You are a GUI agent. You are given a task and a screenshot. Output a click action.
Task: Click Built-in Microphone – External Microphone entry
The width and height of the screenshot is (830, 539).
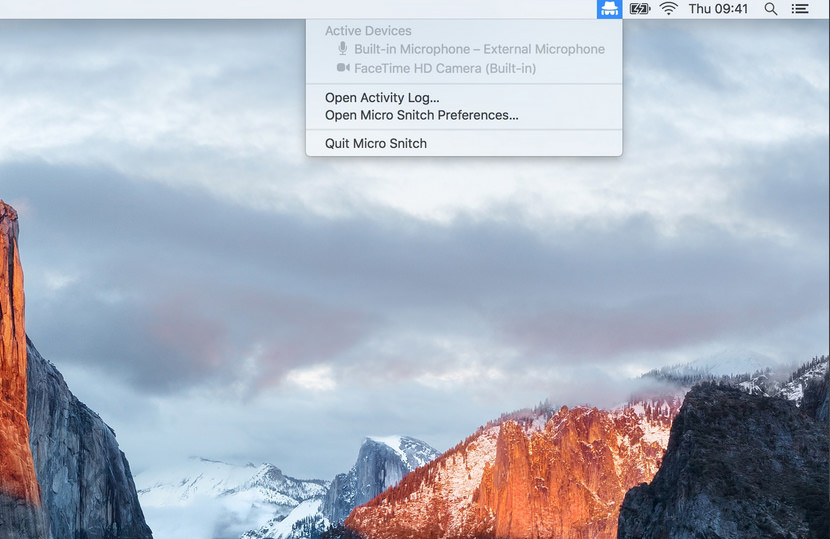pyautogui.click(x=464, y=49)
